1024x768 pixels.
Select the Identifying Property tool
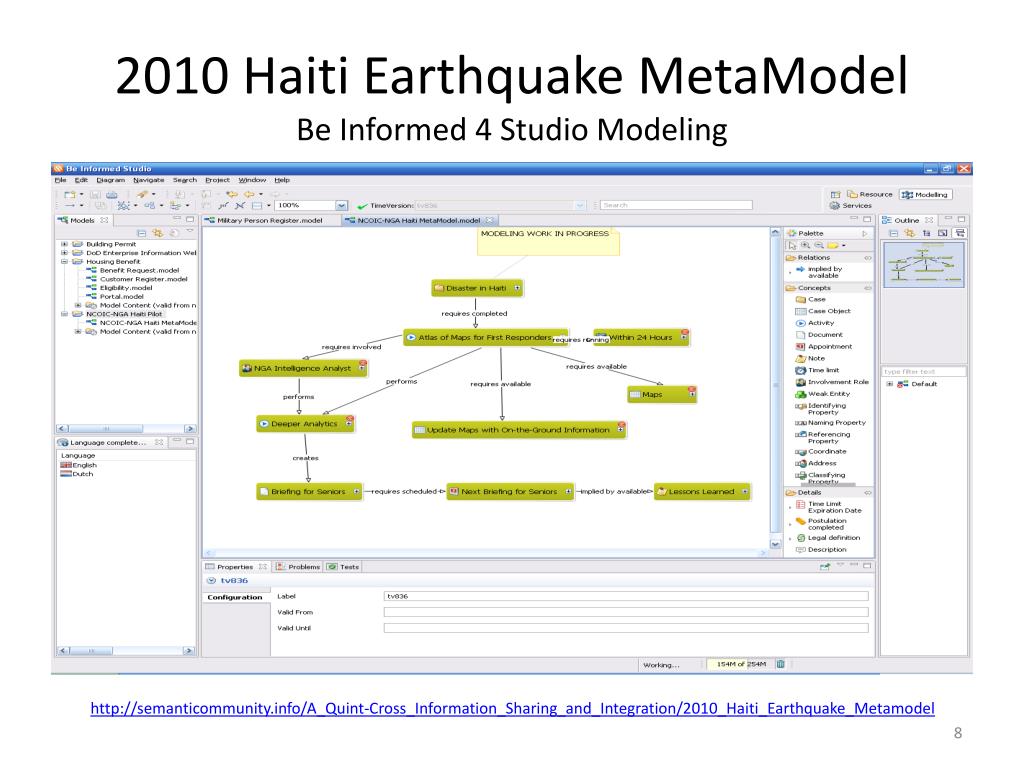point(820,409)
